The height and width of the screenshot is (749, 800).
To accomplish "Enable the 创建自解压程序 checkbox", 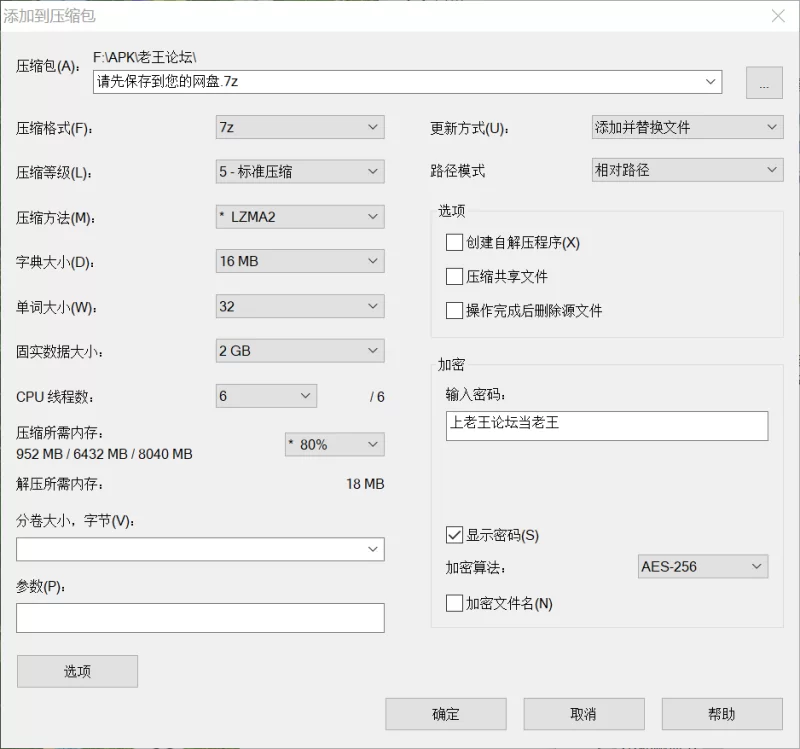I will pos(455,242).
